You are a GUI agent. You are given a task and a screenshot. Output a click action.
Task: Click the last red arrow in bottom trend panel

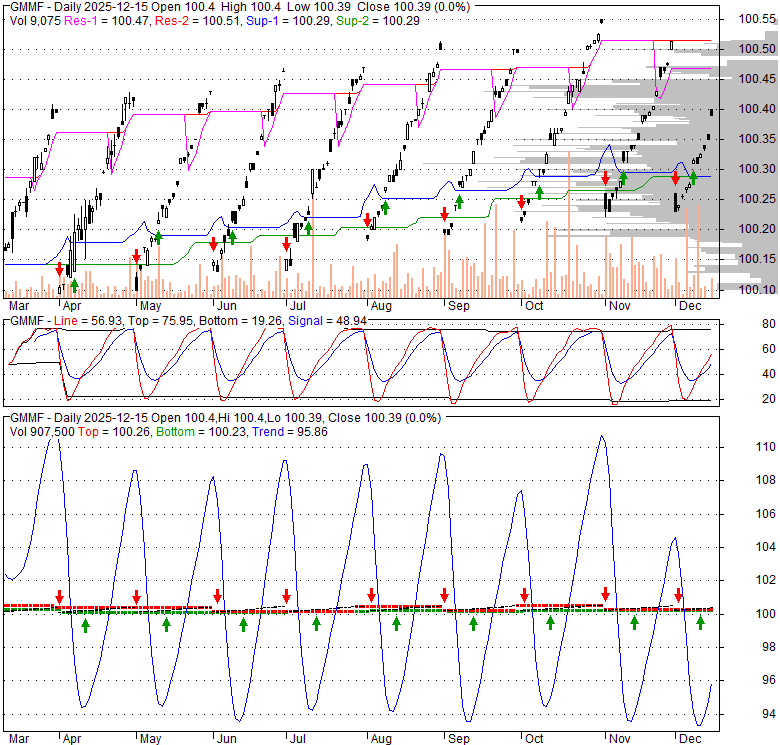[x=678, y=596]
